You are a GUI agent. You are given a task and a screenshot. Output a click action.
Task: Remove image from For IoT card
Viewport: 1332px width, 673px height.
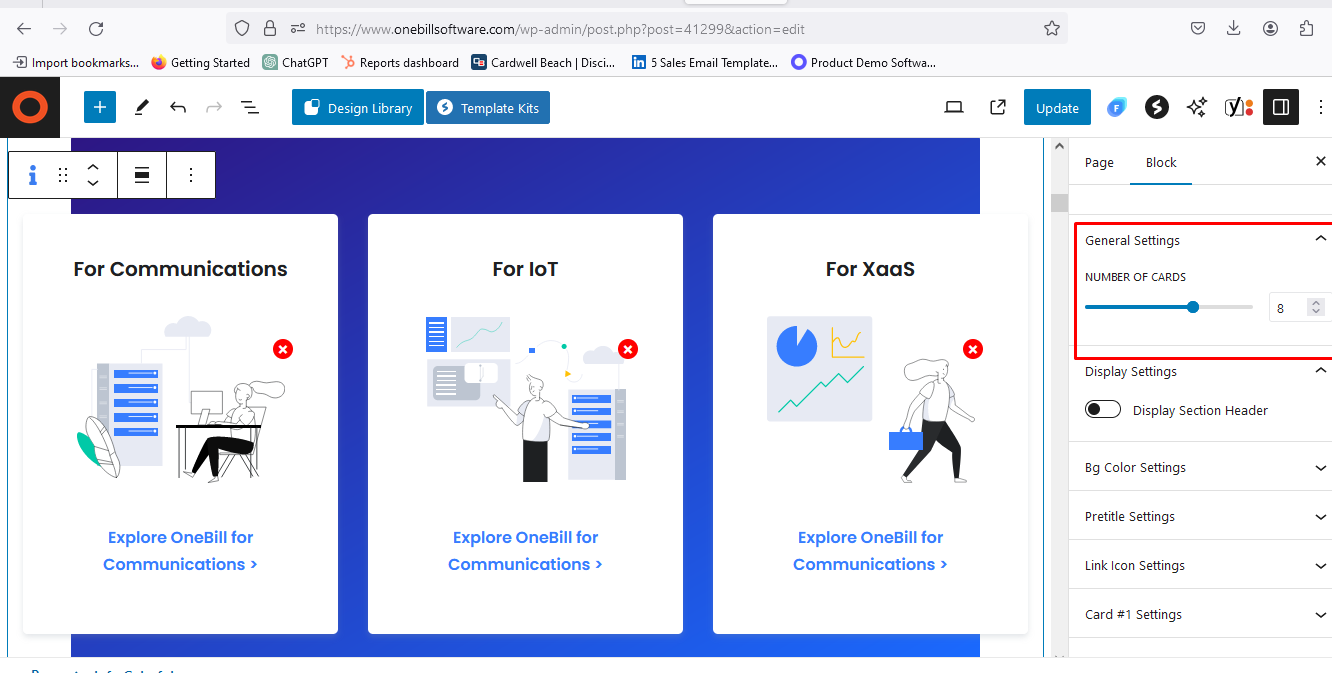click(x=628, y=349)
